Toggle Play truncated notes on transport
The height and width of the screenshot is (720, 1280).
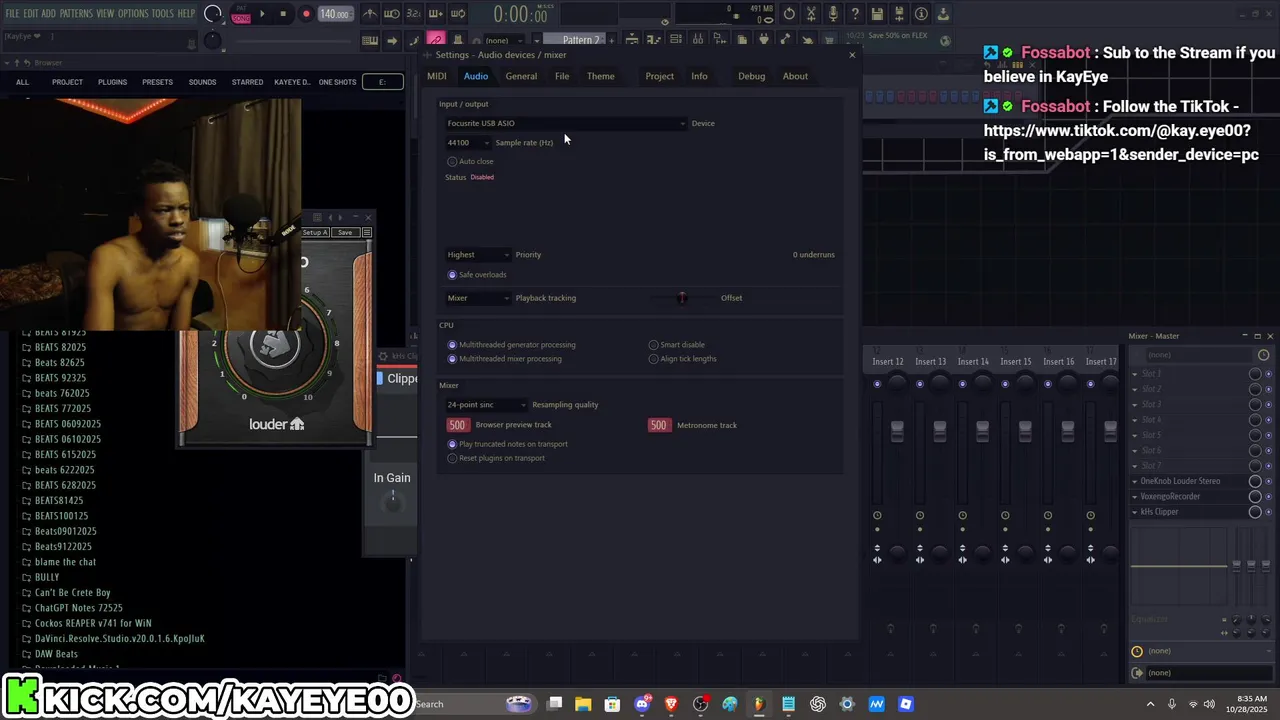(x=508, y=444)
